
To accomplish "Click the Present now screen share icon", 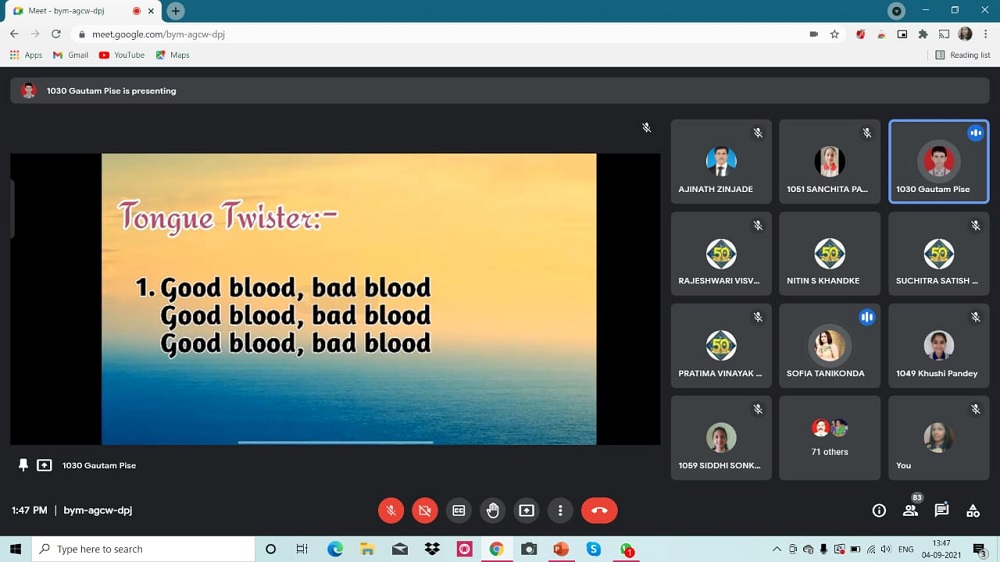I will click(x=526, y=510).
